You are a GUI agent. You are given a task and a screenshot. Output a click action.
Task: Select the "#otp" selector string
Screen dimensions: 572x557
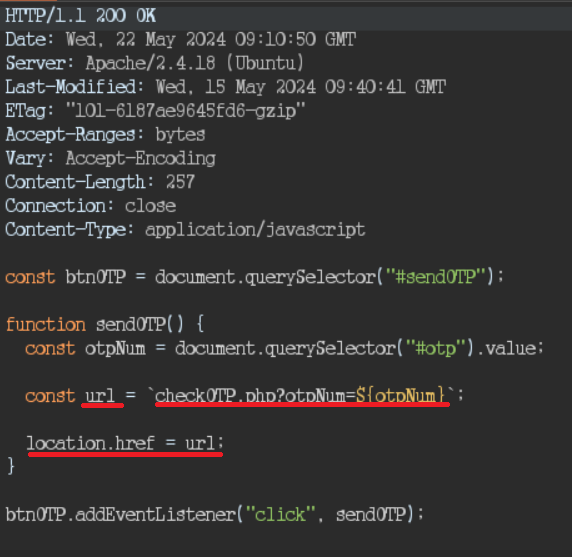tap(436, 348)
